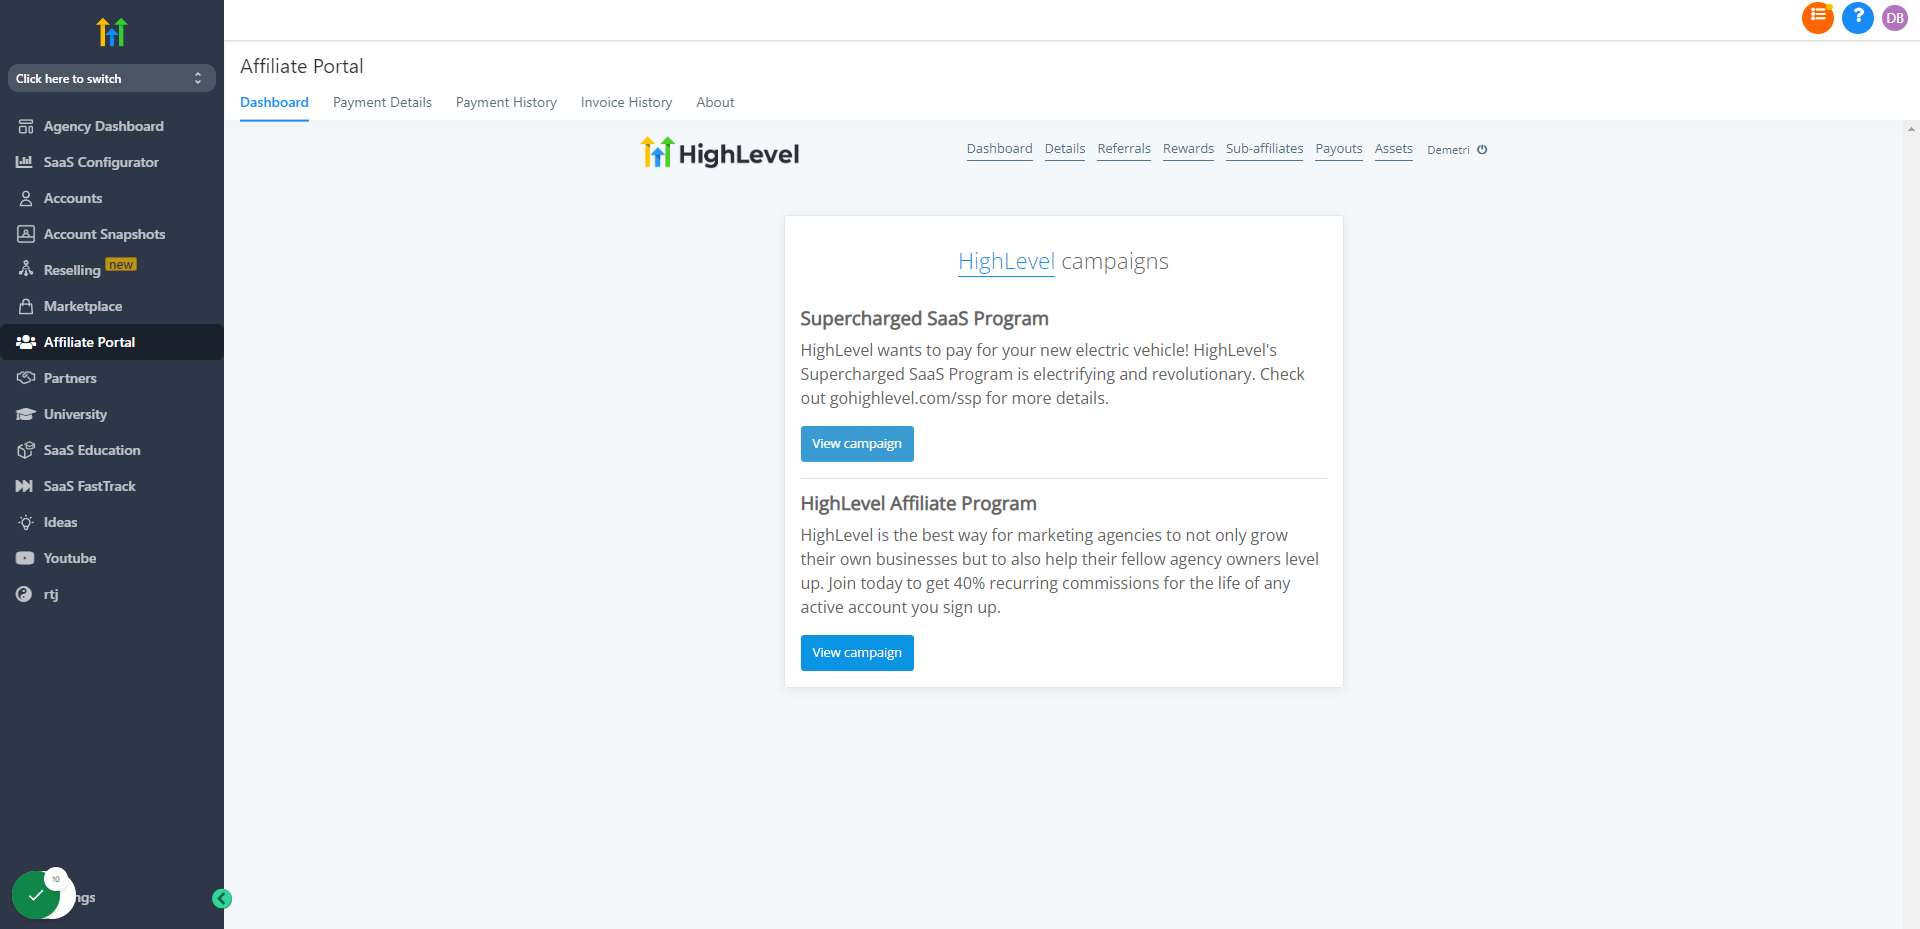Click the green checkmark checklist widget
The height and width of the screenshot is (929, 1920).
click(36, 895)
